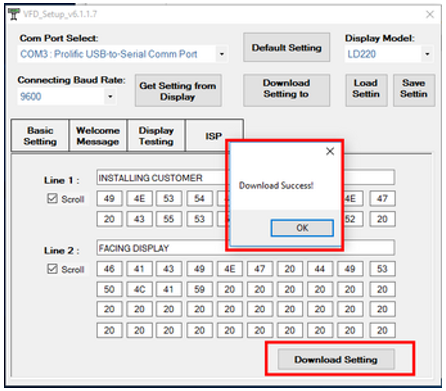446x391 pixels.
Task: Select Line 2 hex cell 47
Action: (260, 269)
